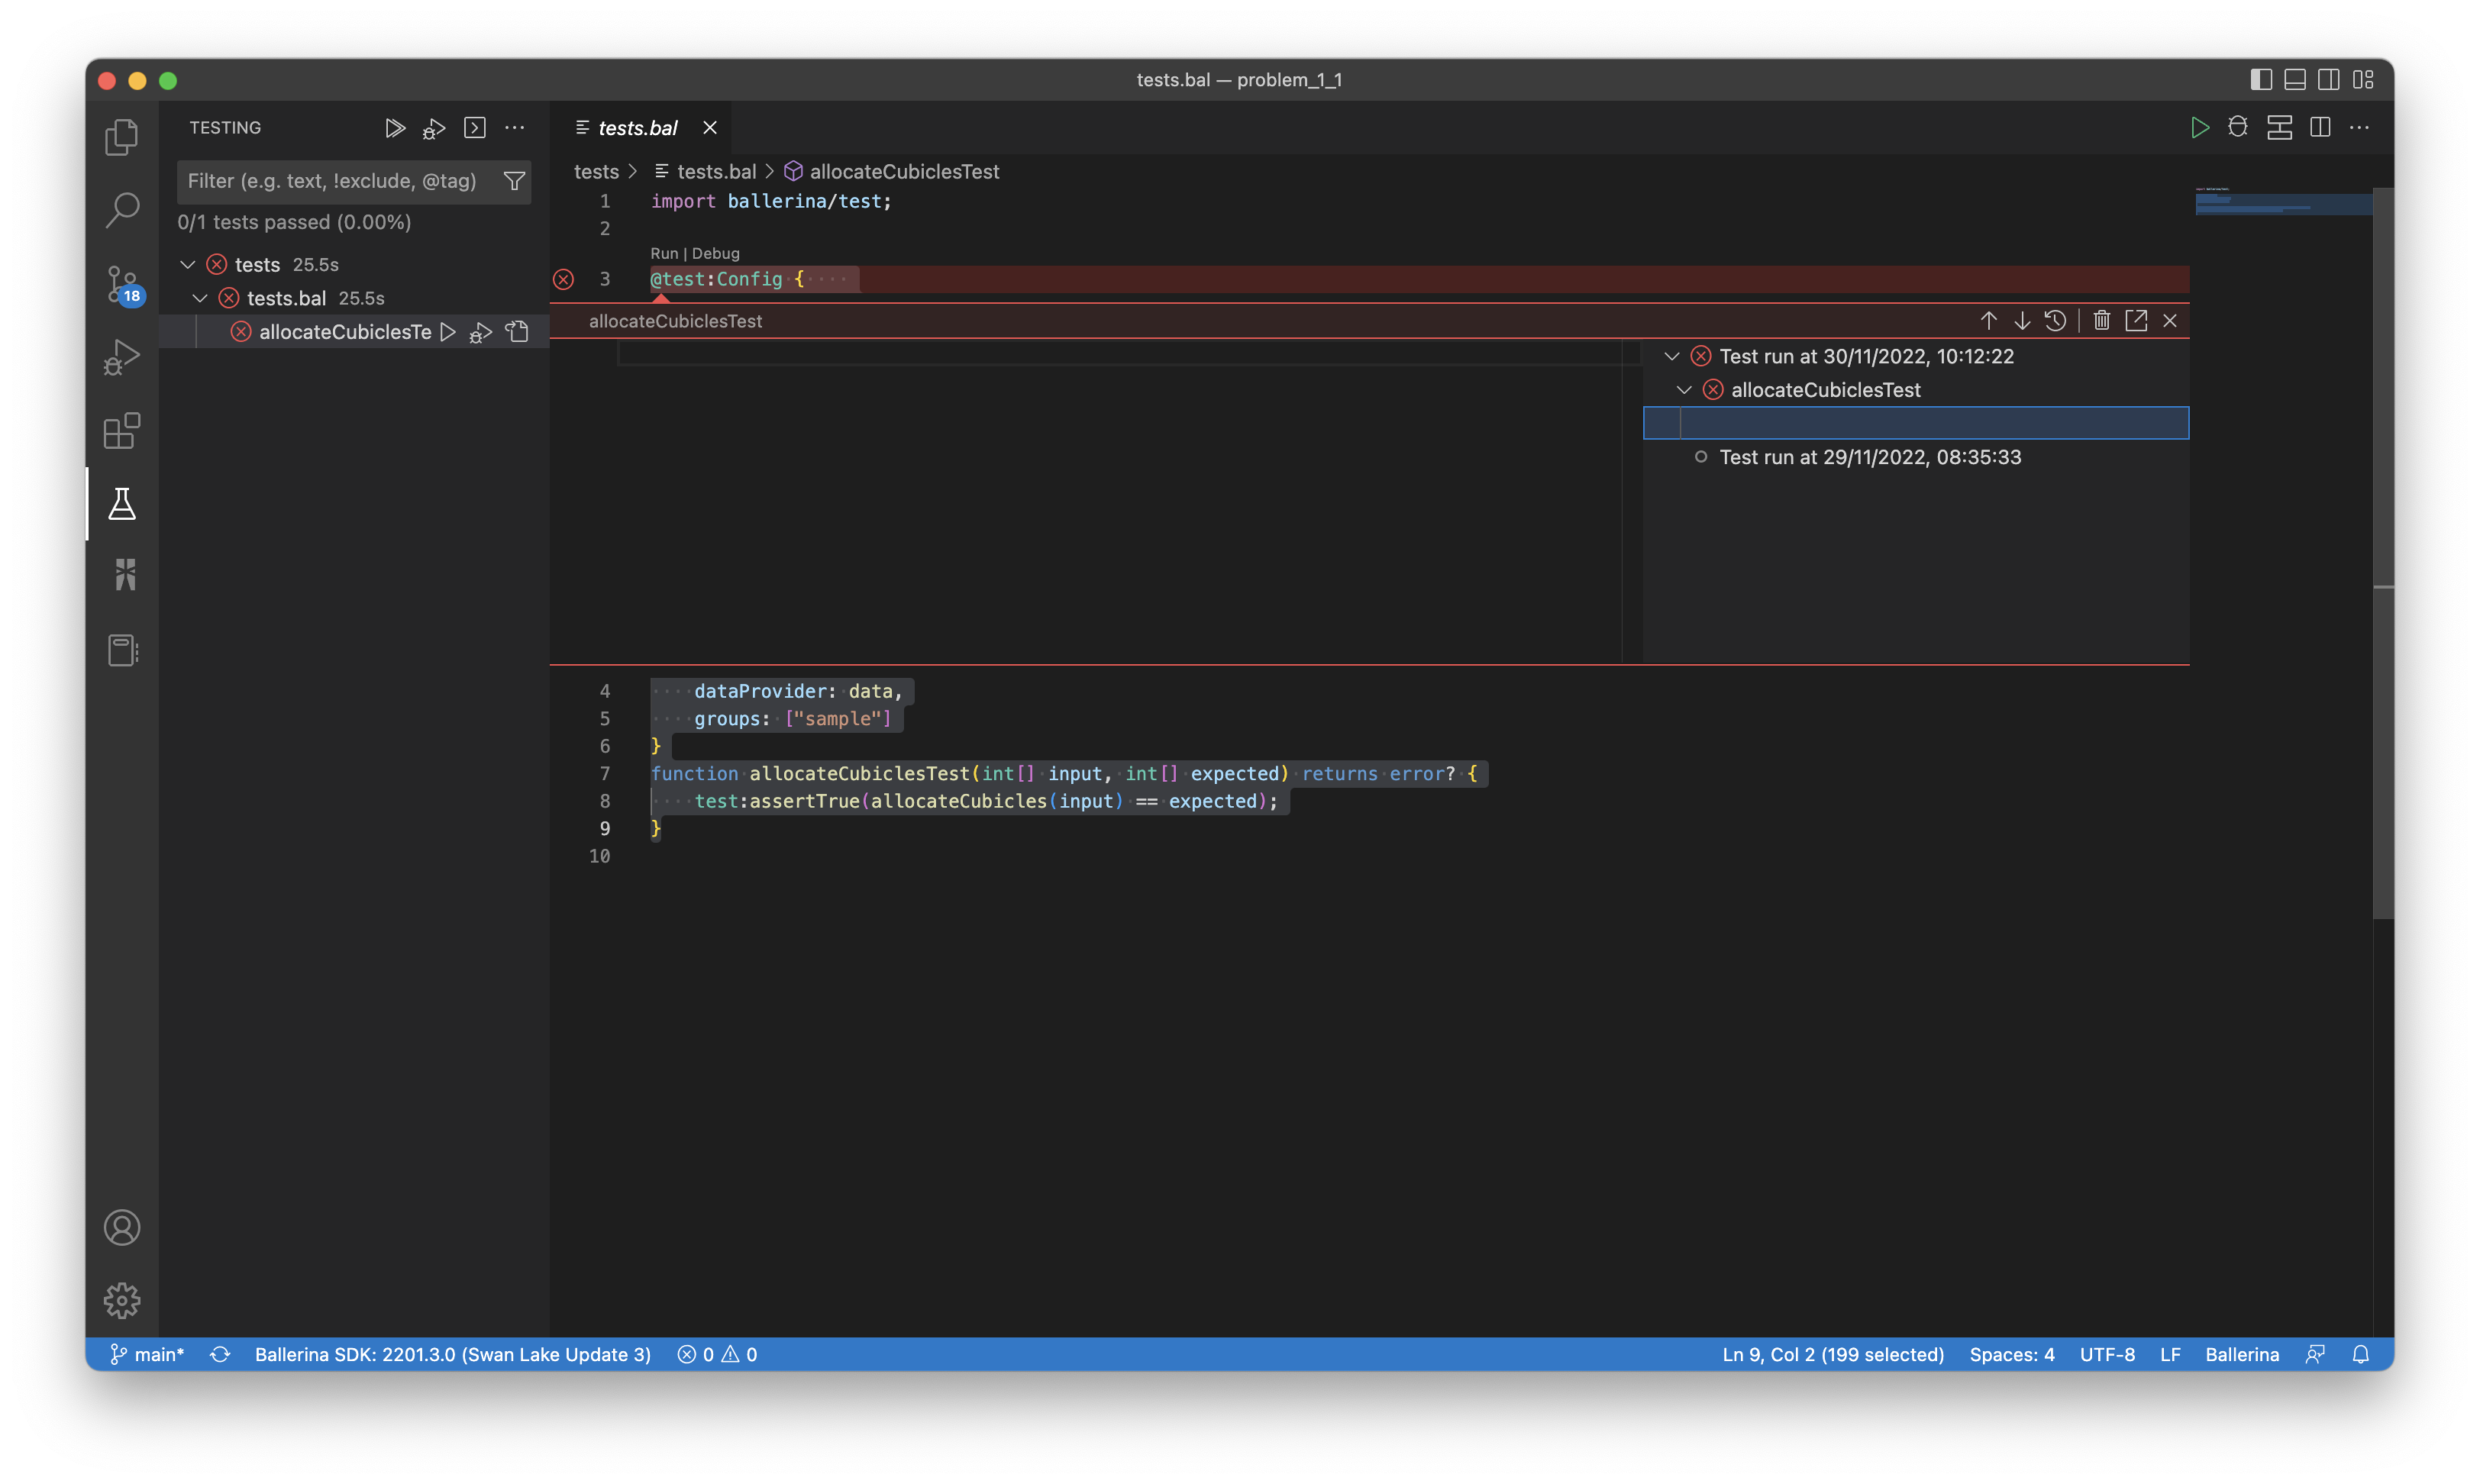2480x1484 pixels.
Task: Click the Run code lens link
Action: click(663, 253)
